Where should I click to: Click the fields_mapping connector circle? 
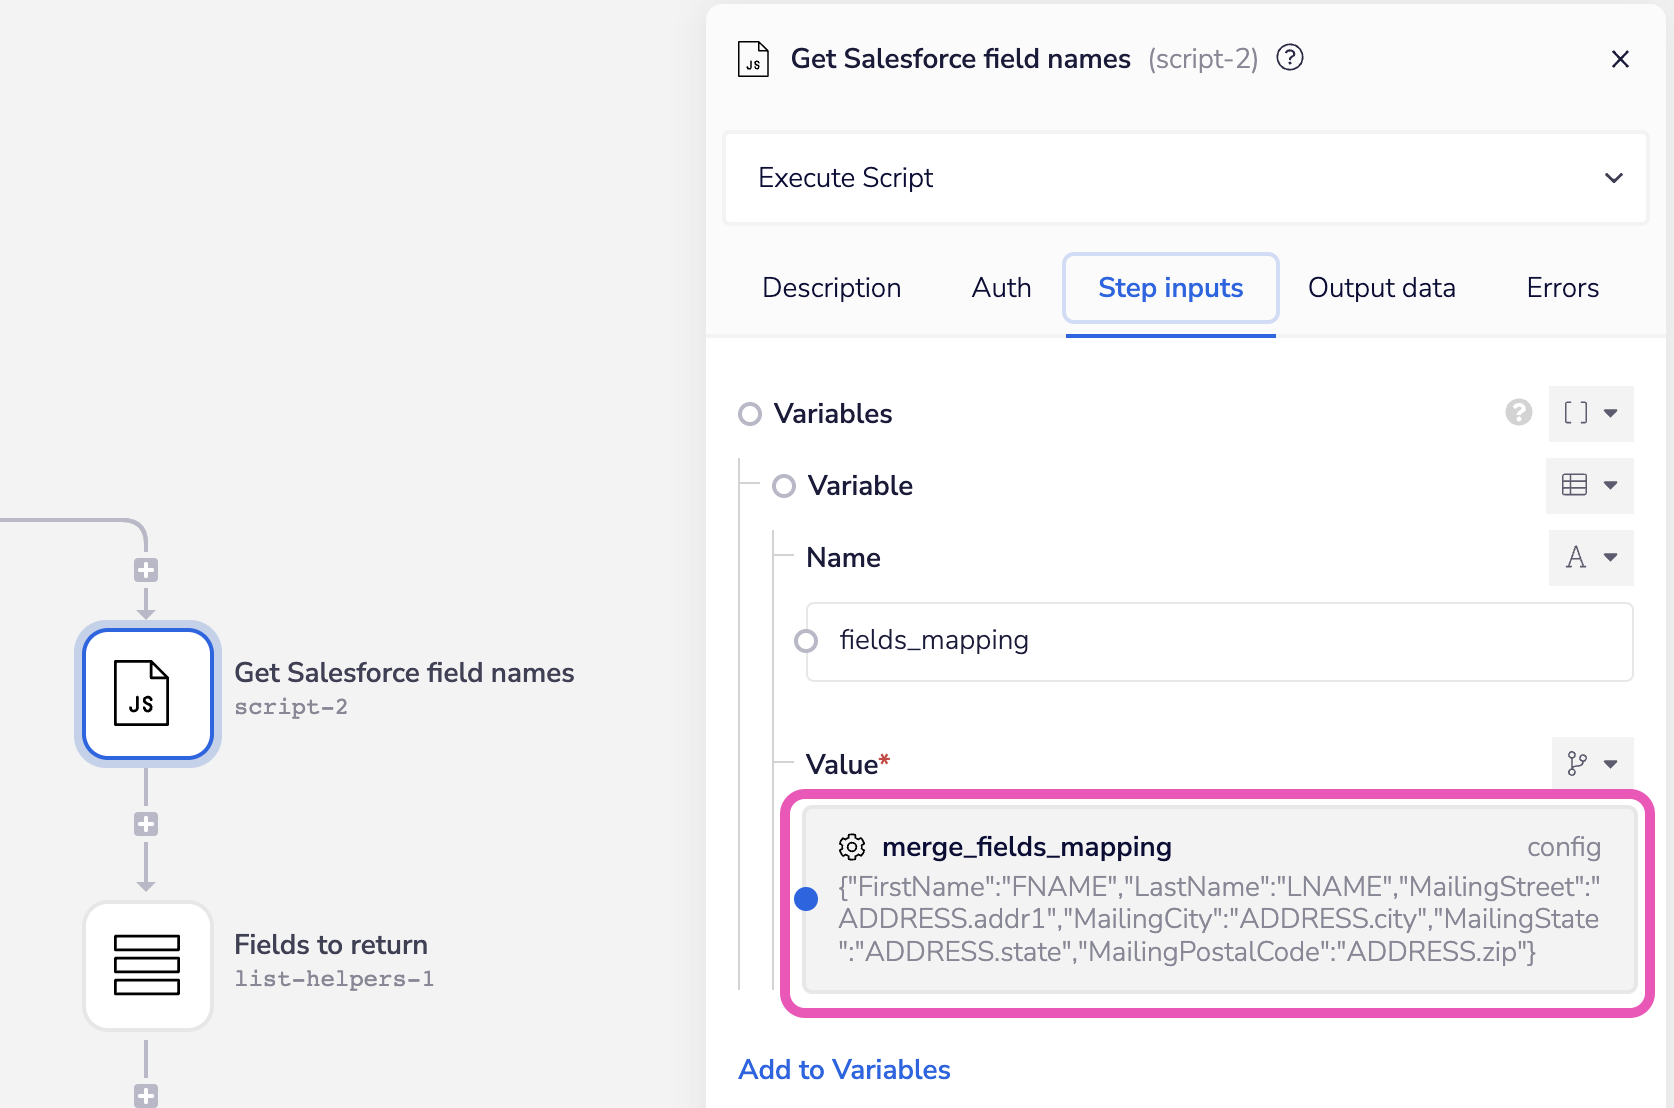point(806,640)
